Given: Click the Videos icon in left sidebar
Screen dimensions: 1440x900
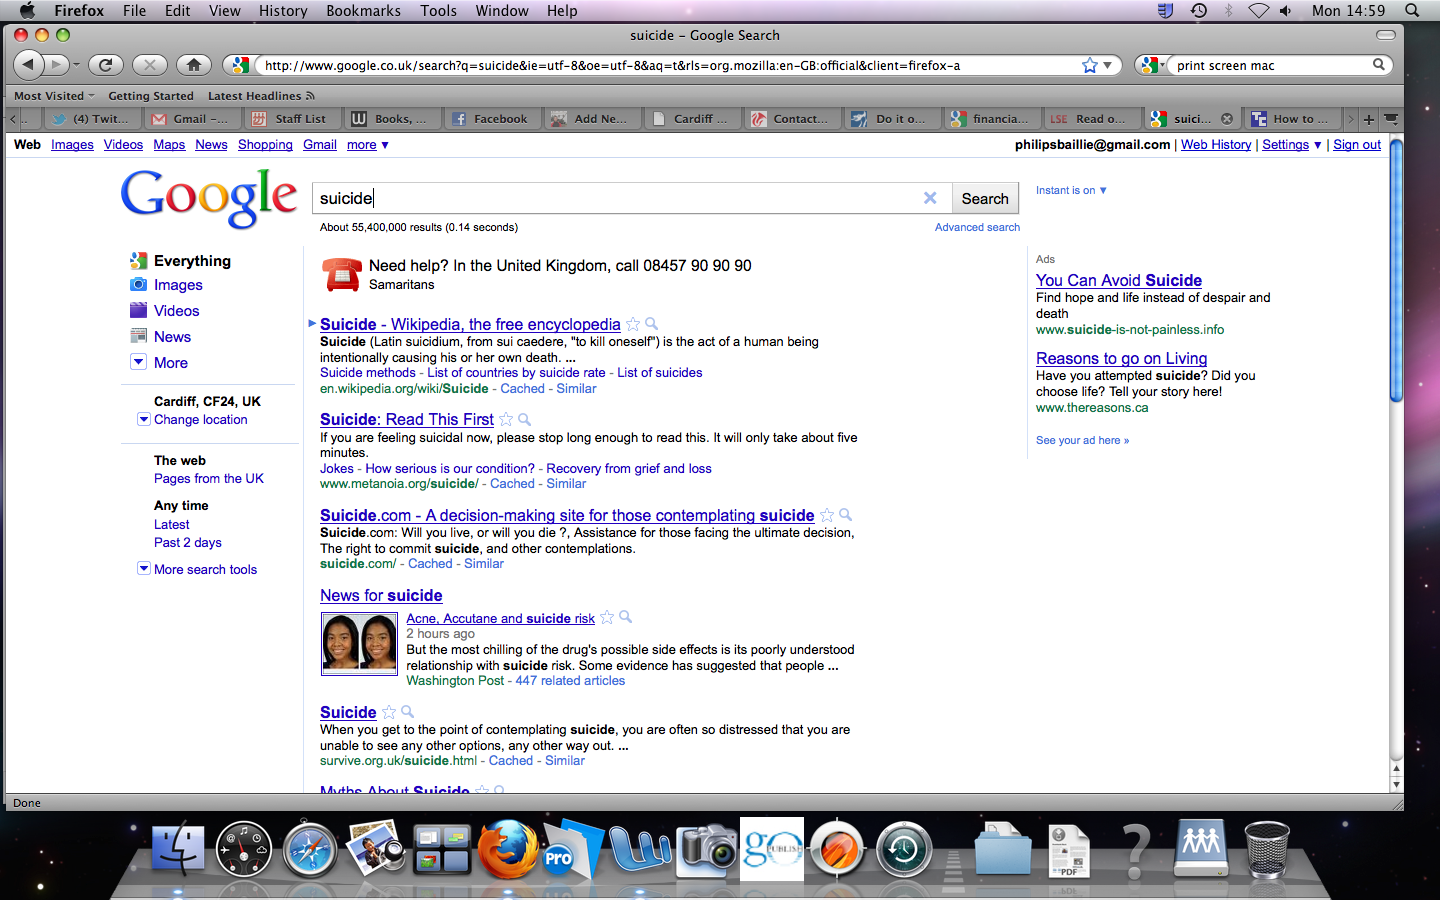Looking at the screenshot, I should (139, 311).
